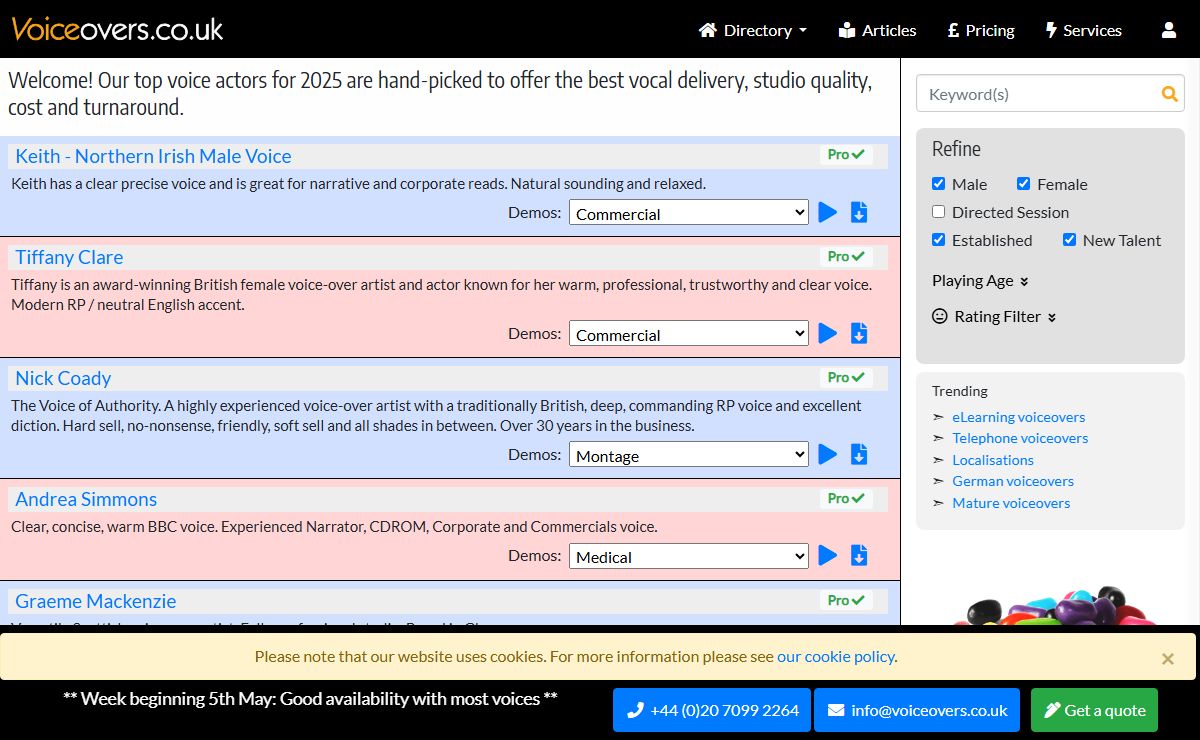Click the Voiceovers.co.uk logo

tap(117, 29)
